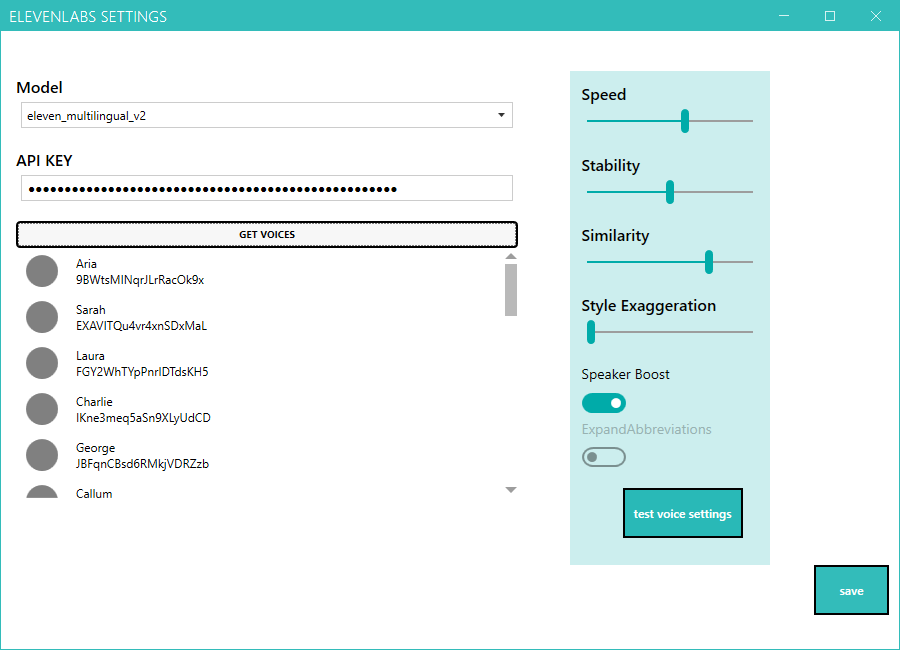Click the Speed slider handle
Viewport: 900px width, 650px height.
(x=685, y=121)
